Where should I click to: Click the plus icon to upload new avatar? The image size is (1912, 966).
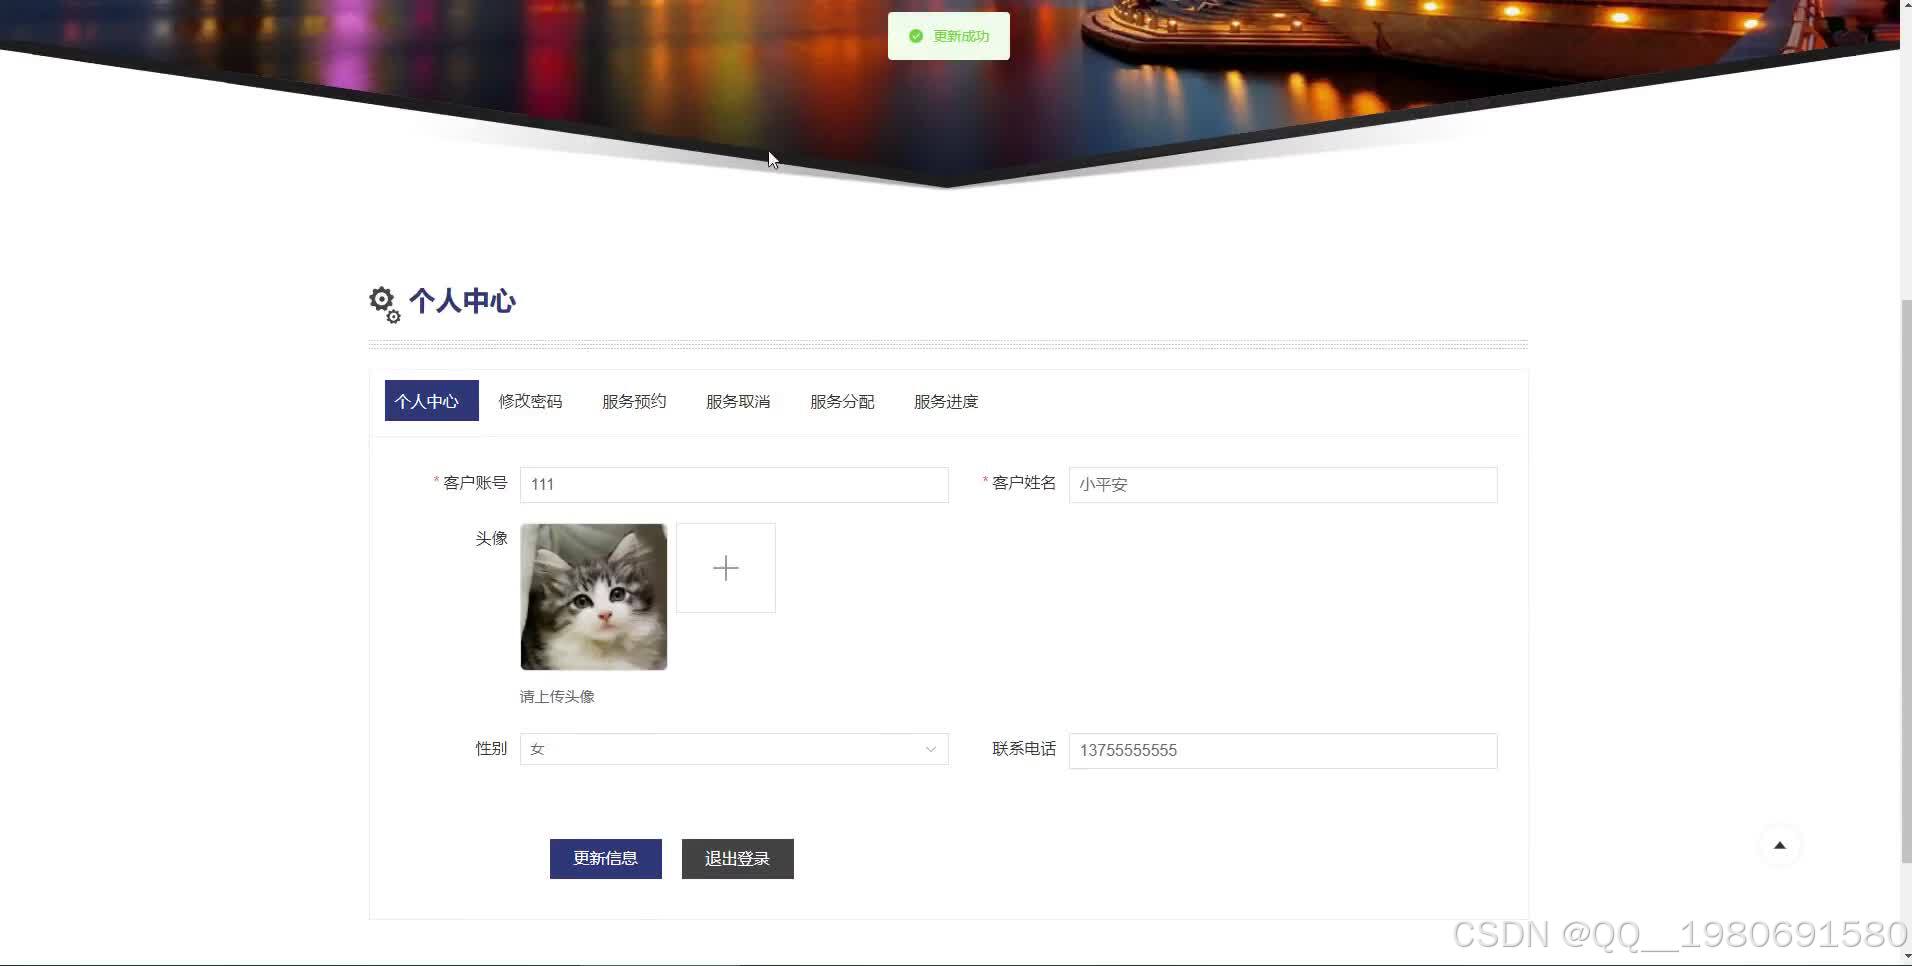coord(725,567)
